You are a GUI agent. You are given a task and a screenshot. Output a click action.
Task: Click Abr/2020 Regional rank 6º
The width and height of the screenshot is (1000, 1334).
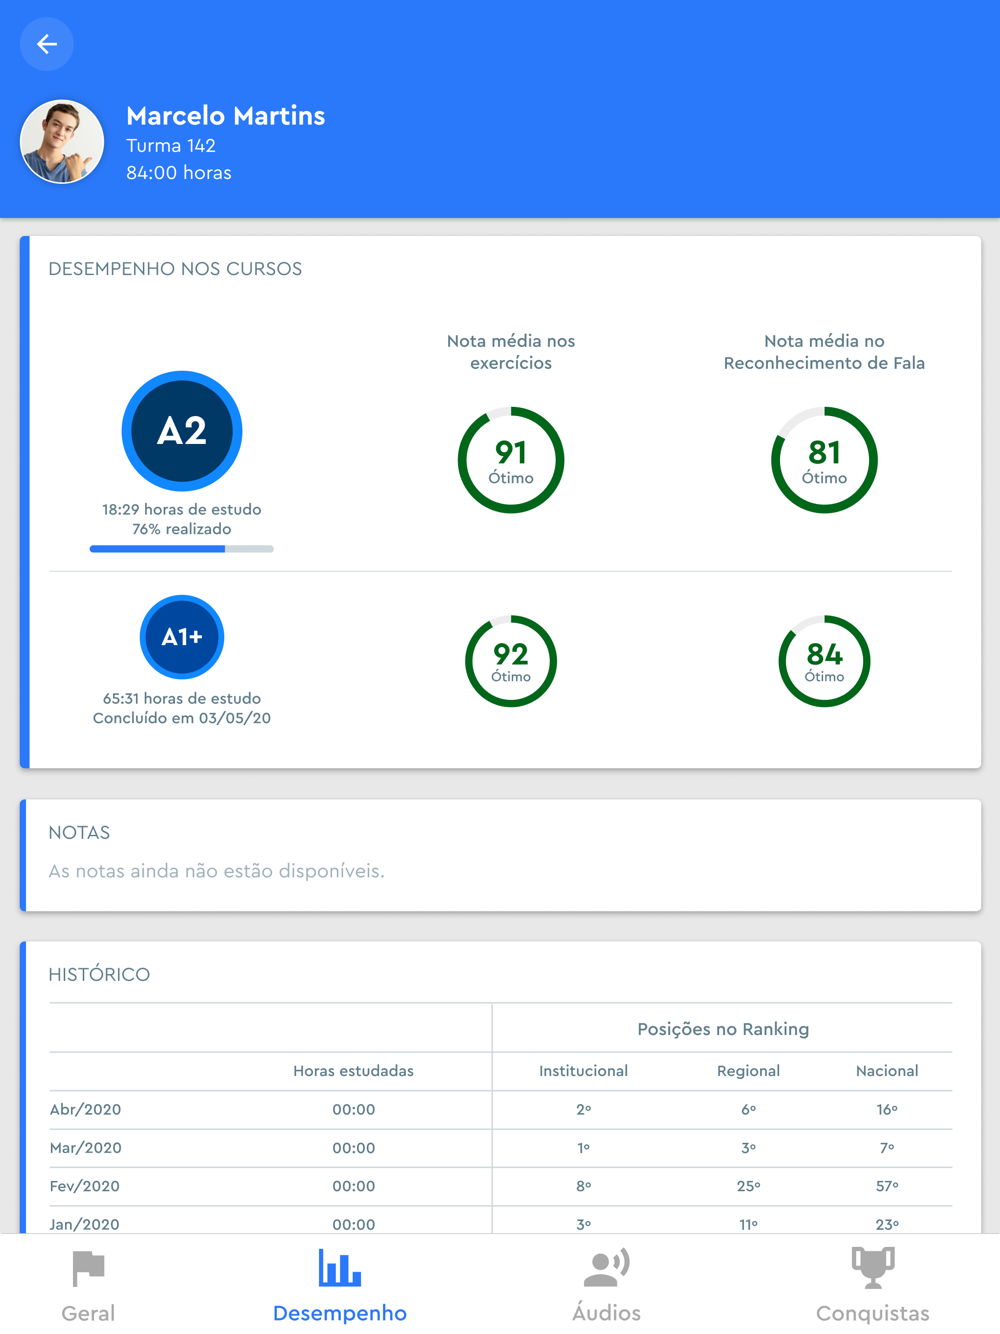748,1109
